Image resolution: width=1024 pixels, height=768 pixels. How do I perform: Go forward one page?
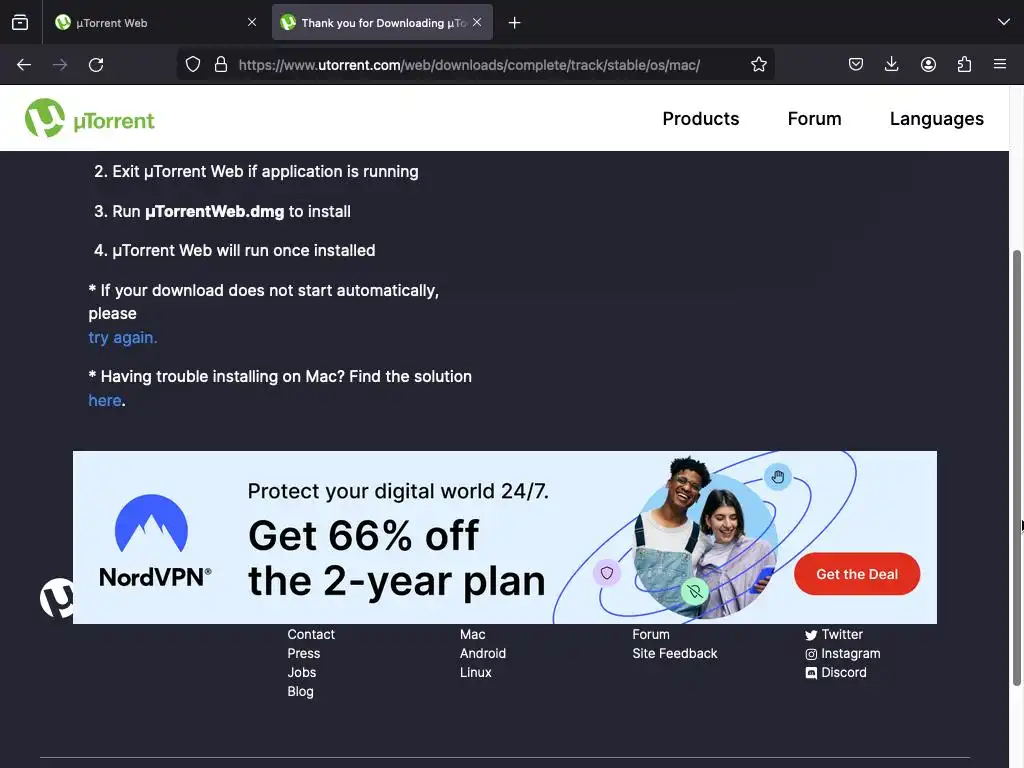[x=60, y=65]
